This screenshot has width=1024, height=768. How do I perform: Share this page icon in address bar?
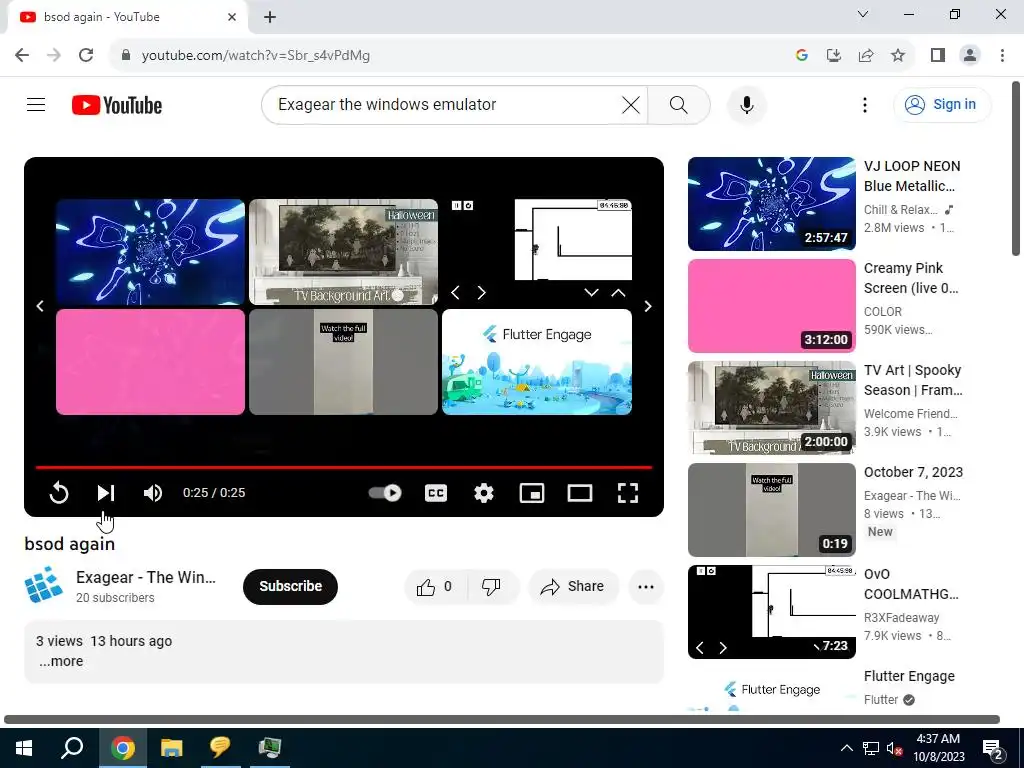pos(866,55)
